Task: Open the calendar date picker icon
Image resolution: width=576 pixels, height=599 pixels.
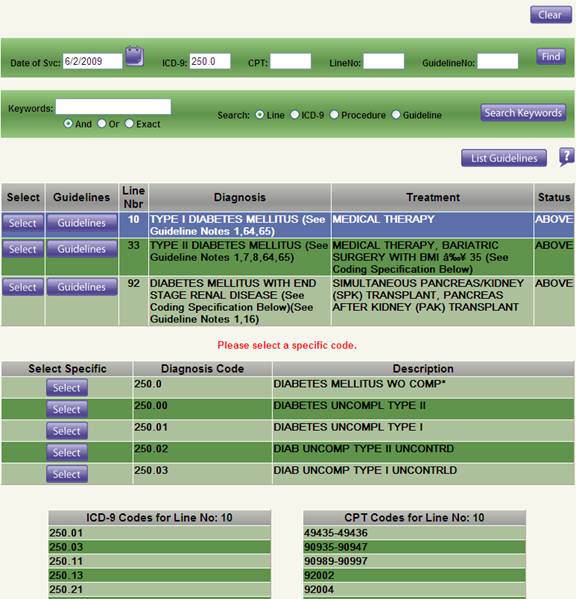Action: coord(134,57)
